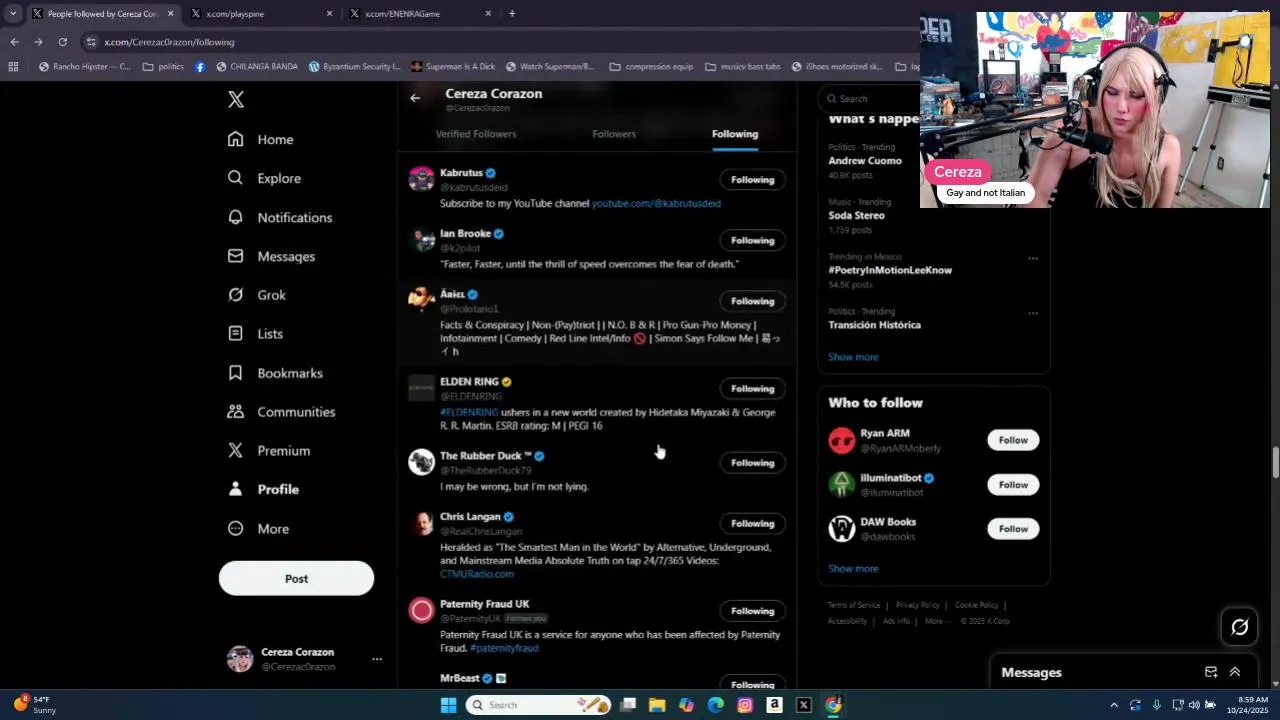Viewport: 1280px width, 720px height.
Task: Open a new browser tab
Action: 512,13
